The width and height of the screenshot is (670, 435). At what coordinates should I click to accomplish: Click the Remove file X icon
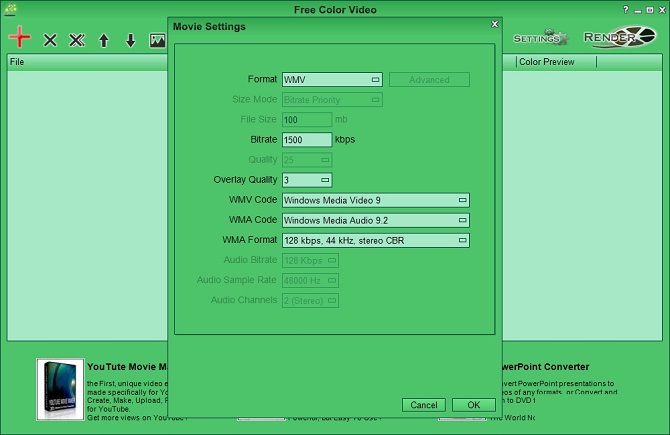pyautogui.click(x=50, y=41)
